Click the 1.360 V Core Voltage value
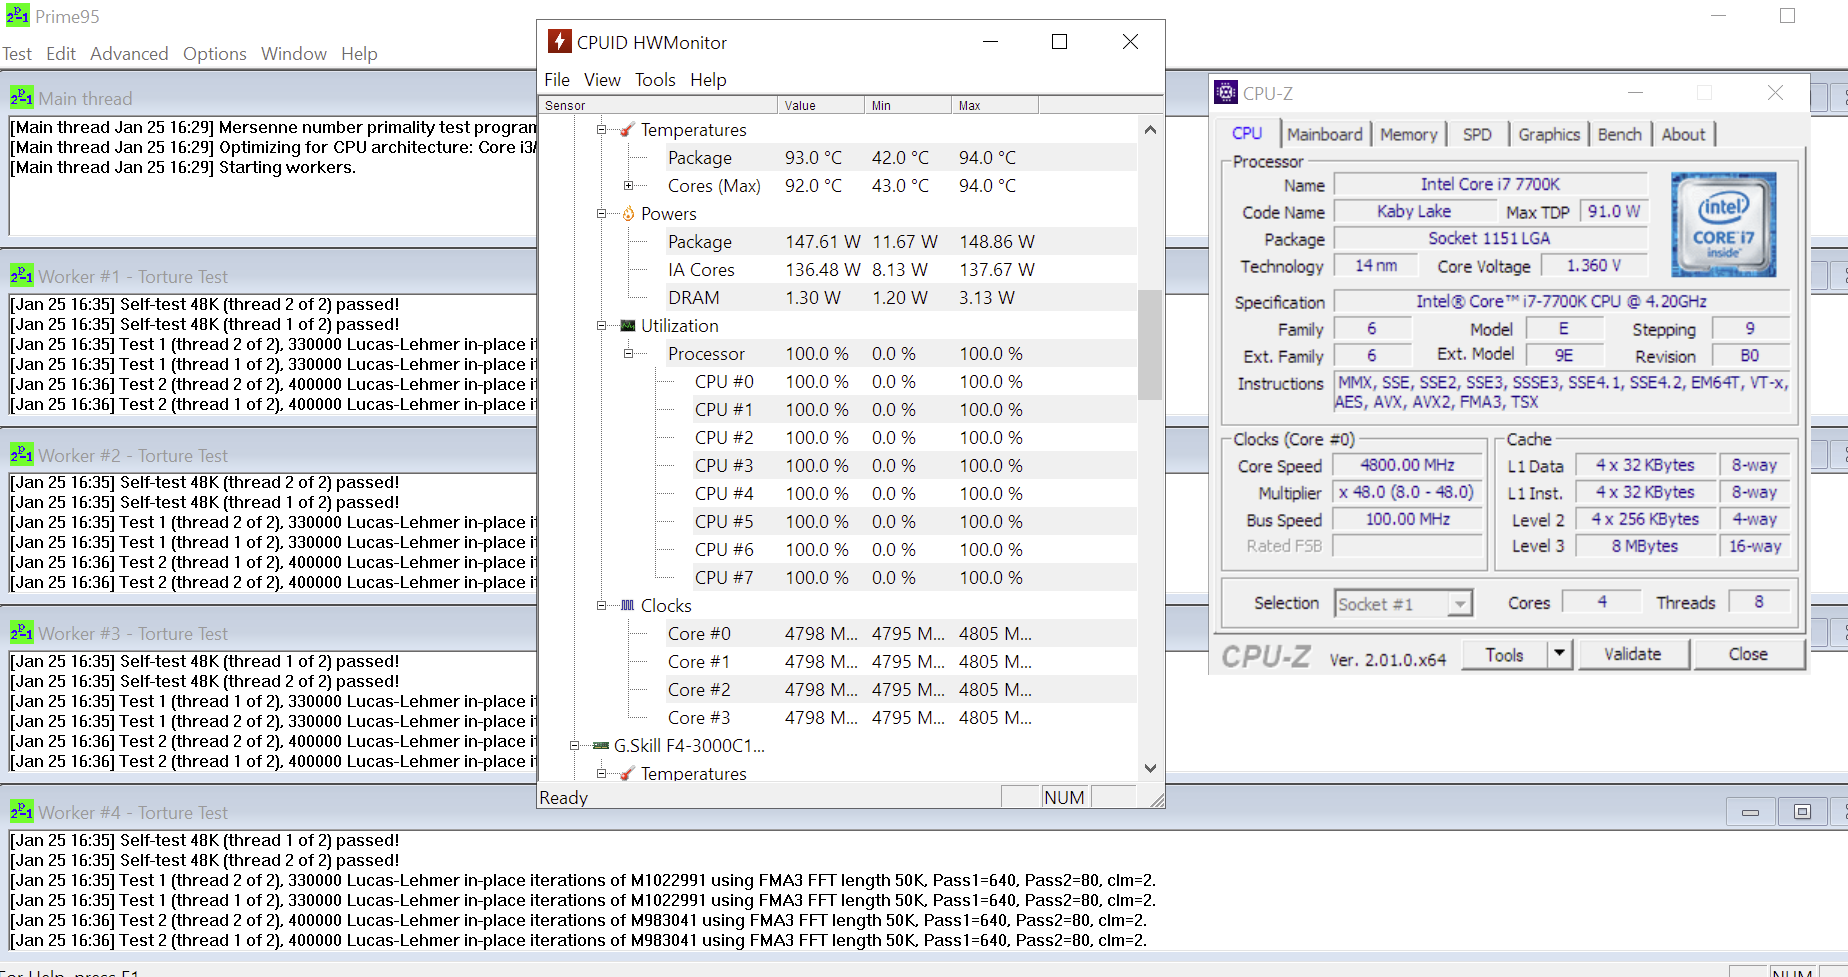The height and width of the screenshot is (977, 1848). tap(1594, 265)
